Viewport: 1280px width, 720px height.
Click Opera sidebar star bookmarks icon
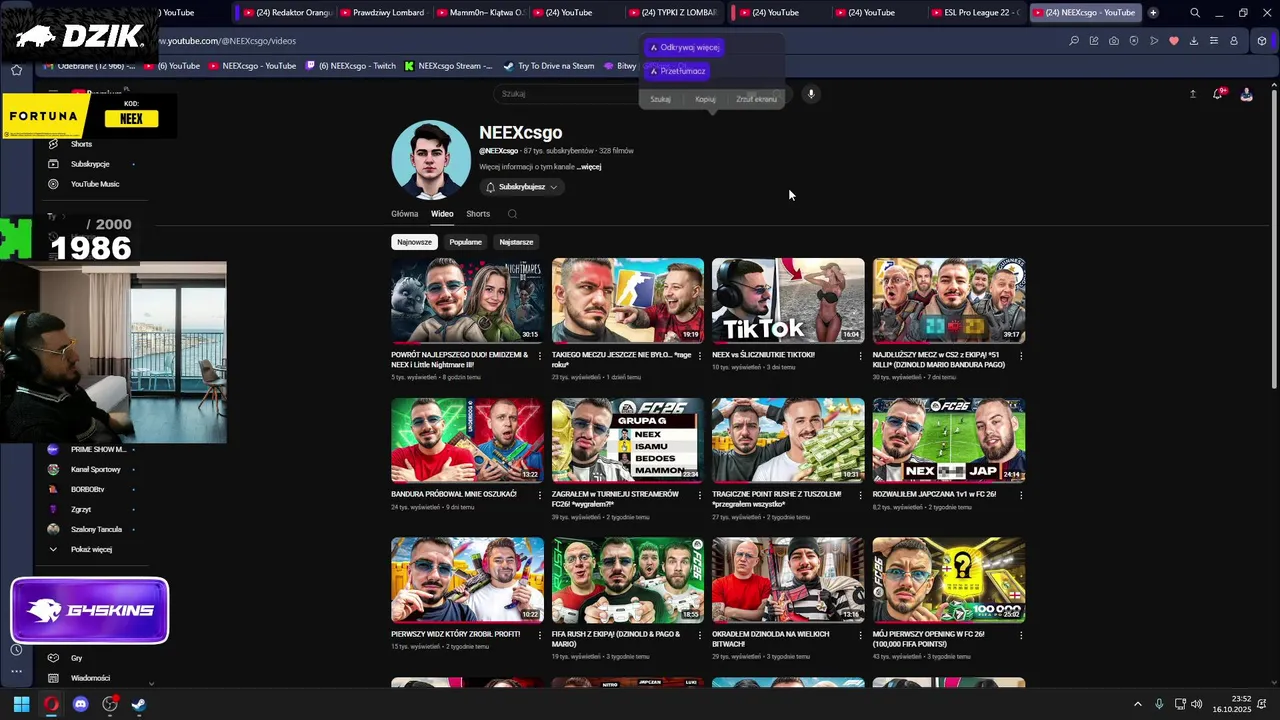point(16,70)
